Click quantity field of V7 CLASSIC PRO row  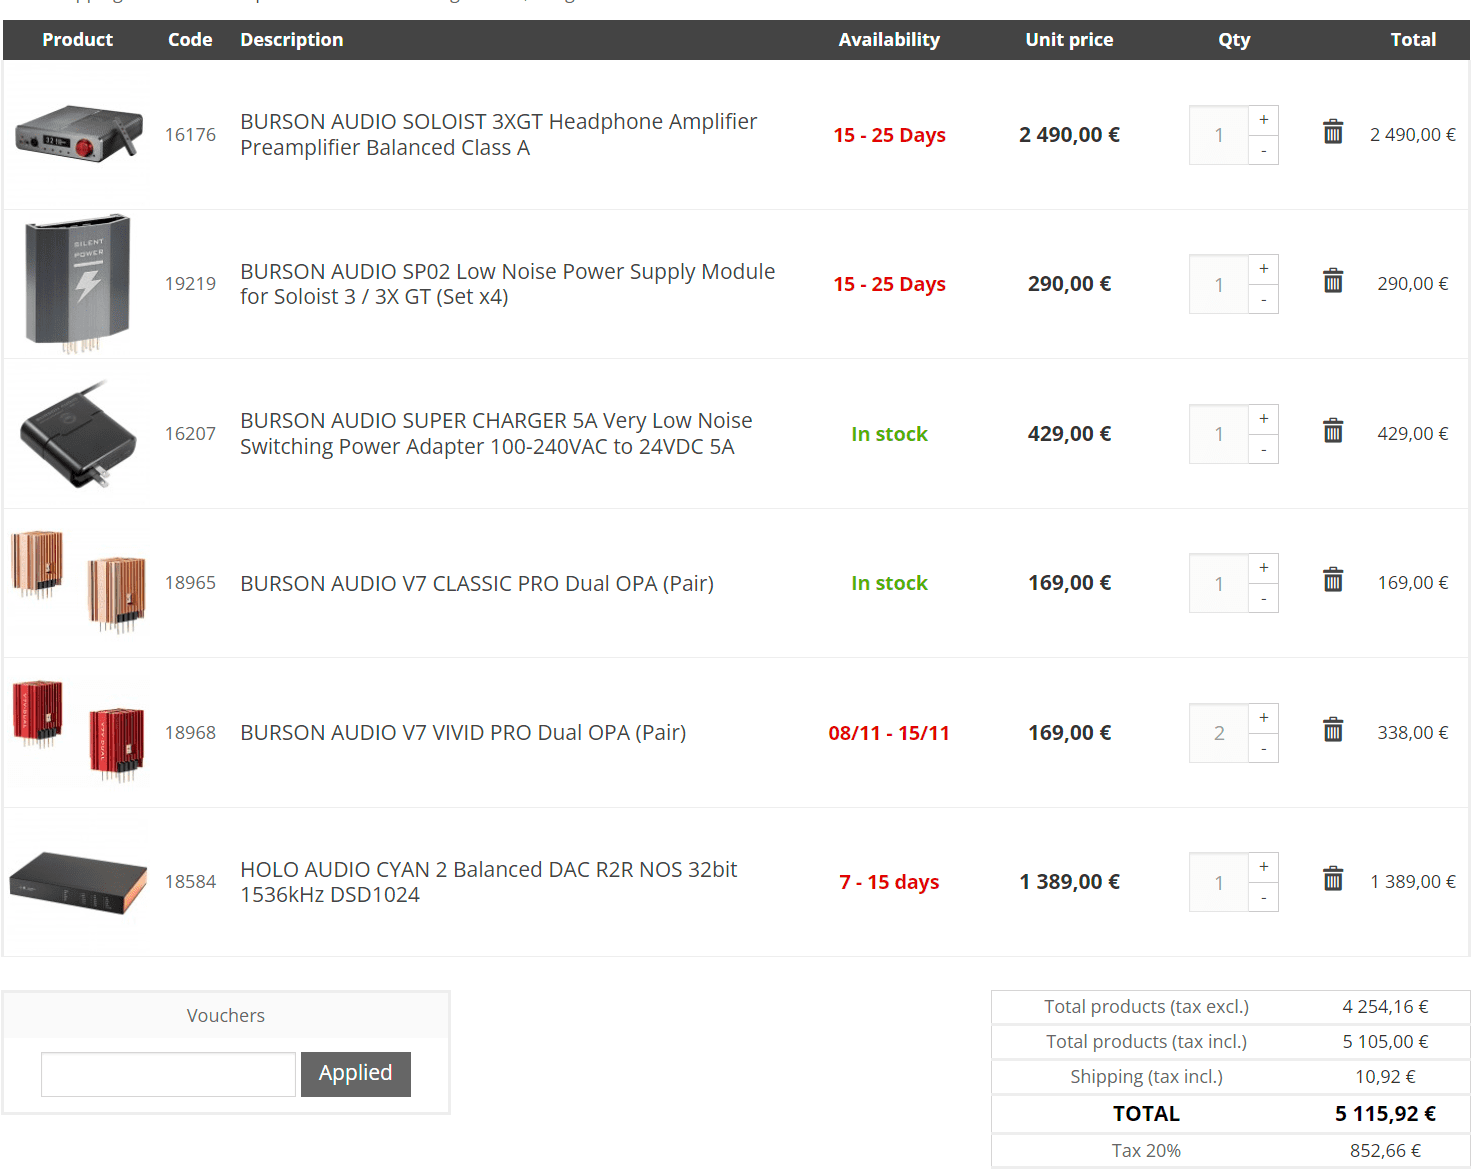(x=1219, y=583)
